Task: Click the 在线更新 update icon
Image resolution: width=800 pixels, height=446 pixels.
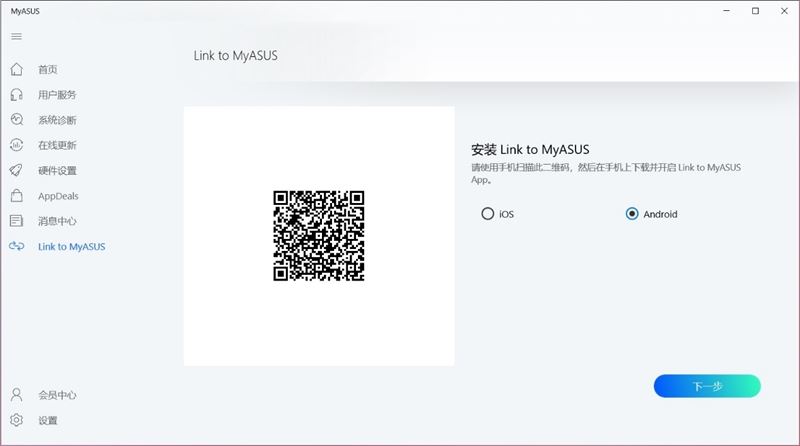Action: point(17,145)
